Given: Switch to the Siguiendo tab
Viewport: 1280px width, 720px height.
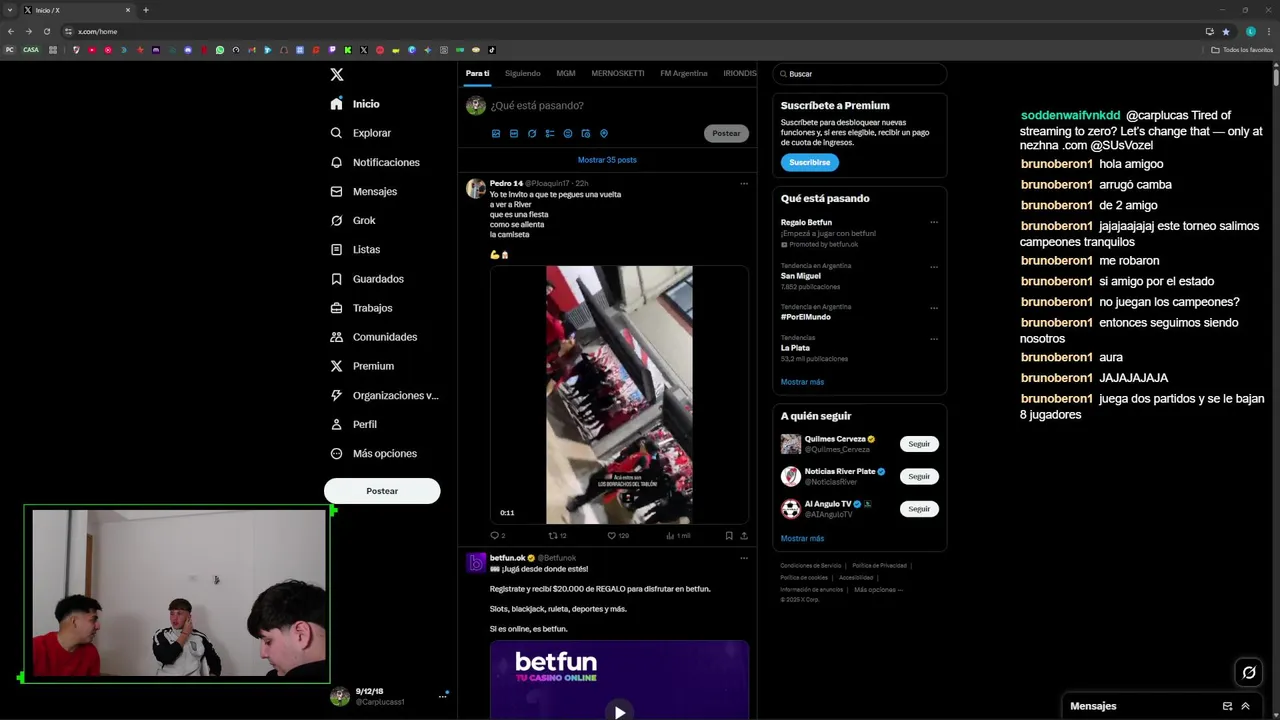Looking at the screenshot, I should [x=522, y=73].
